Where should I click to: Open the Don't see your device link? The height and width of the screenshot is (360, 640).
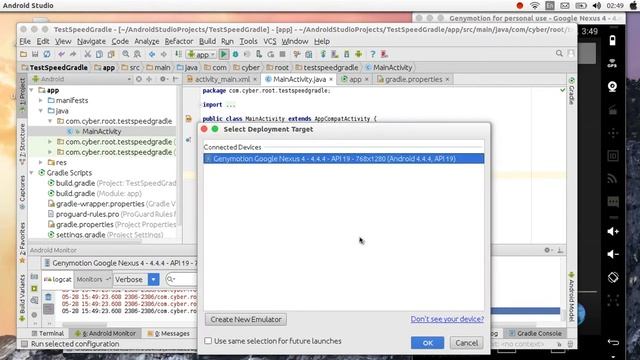447,319
